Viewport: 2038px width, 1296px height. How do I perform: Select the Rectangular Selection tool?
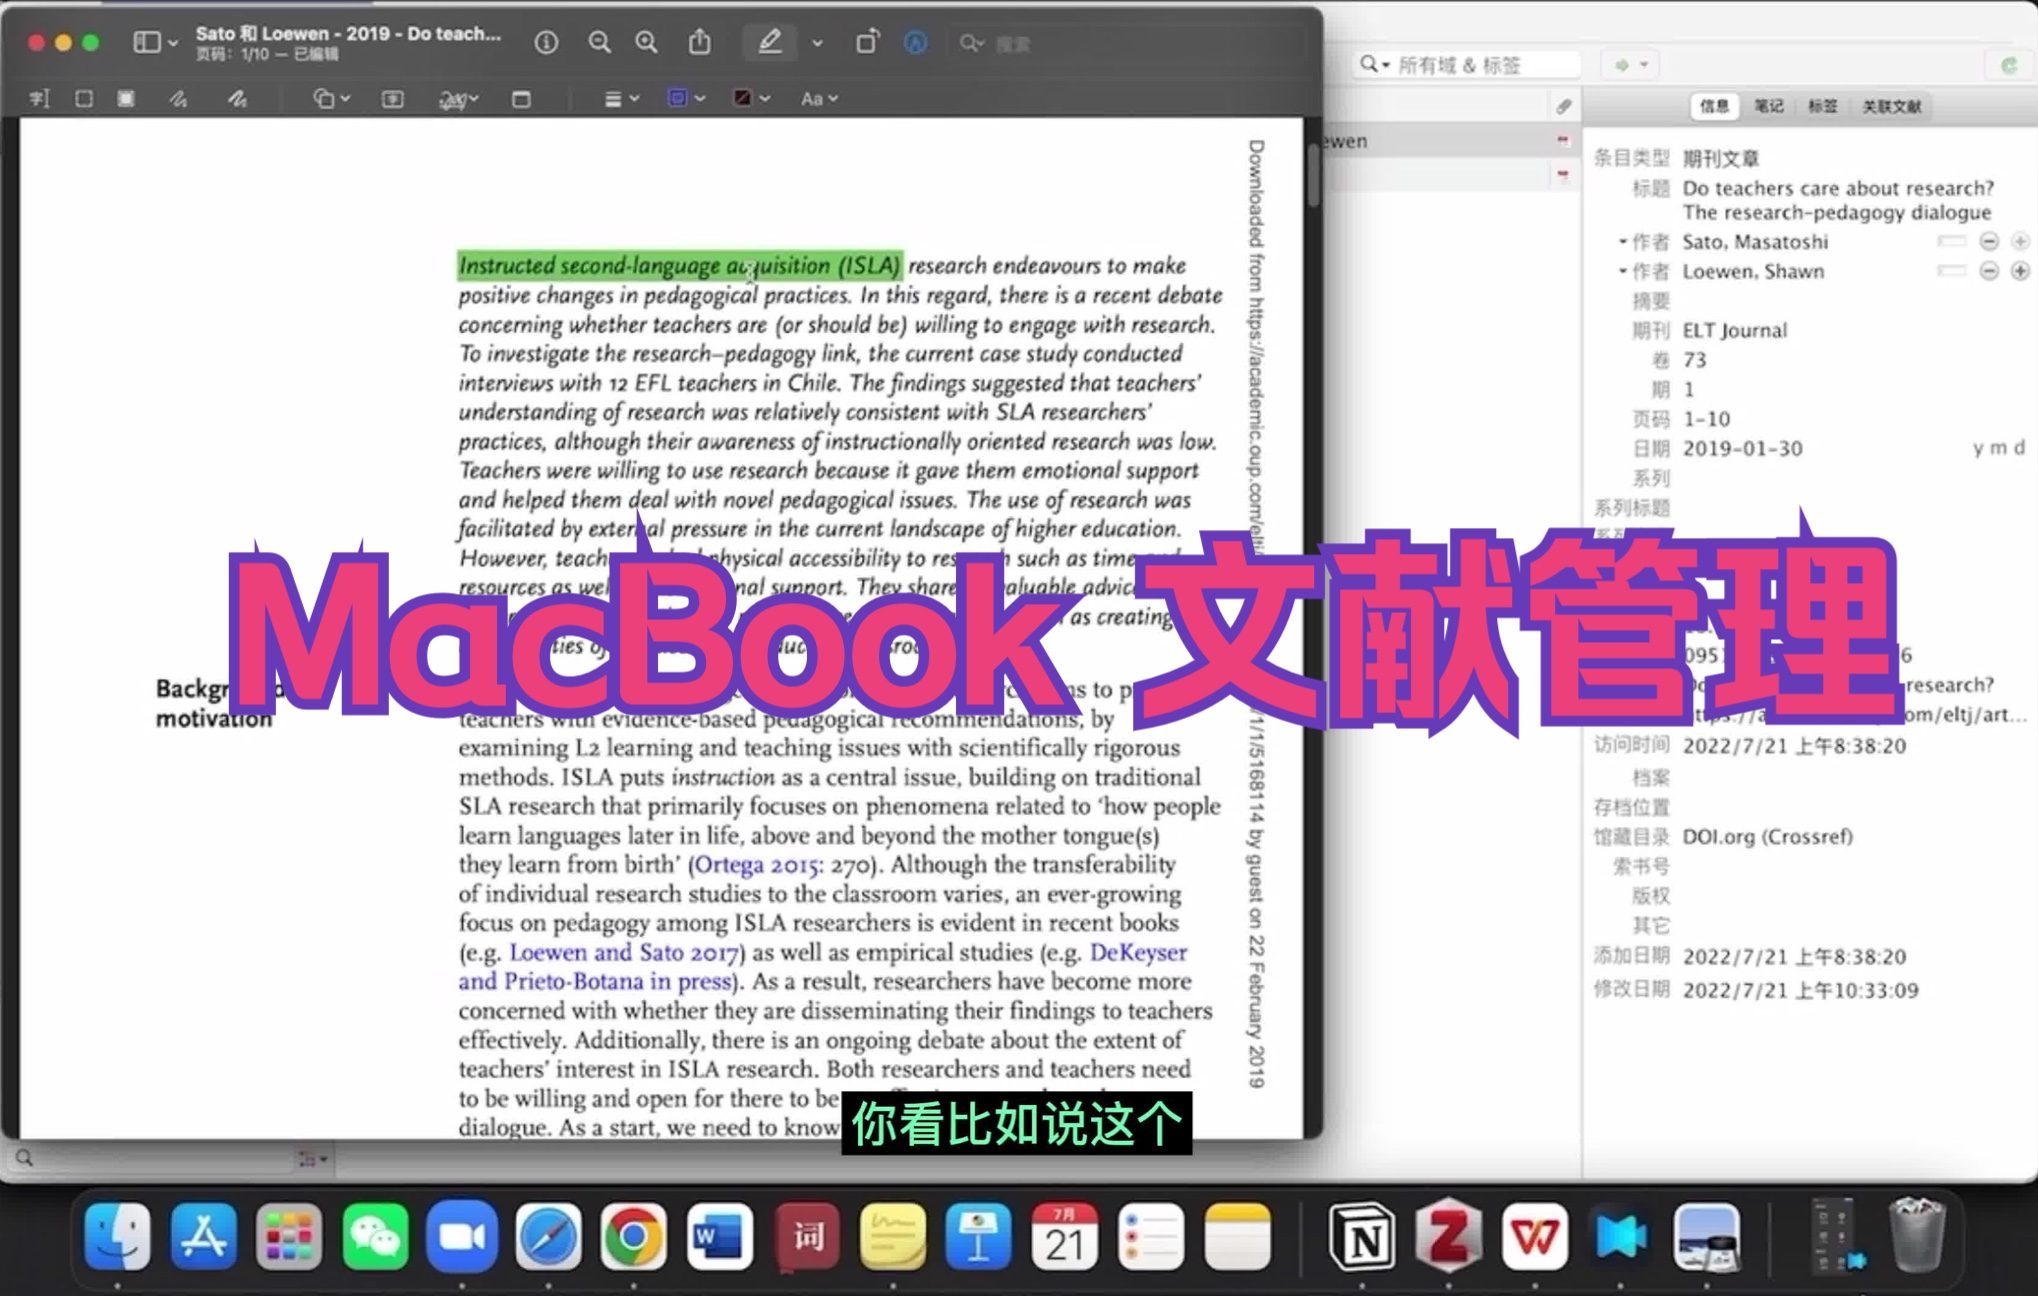pos(84,99)
